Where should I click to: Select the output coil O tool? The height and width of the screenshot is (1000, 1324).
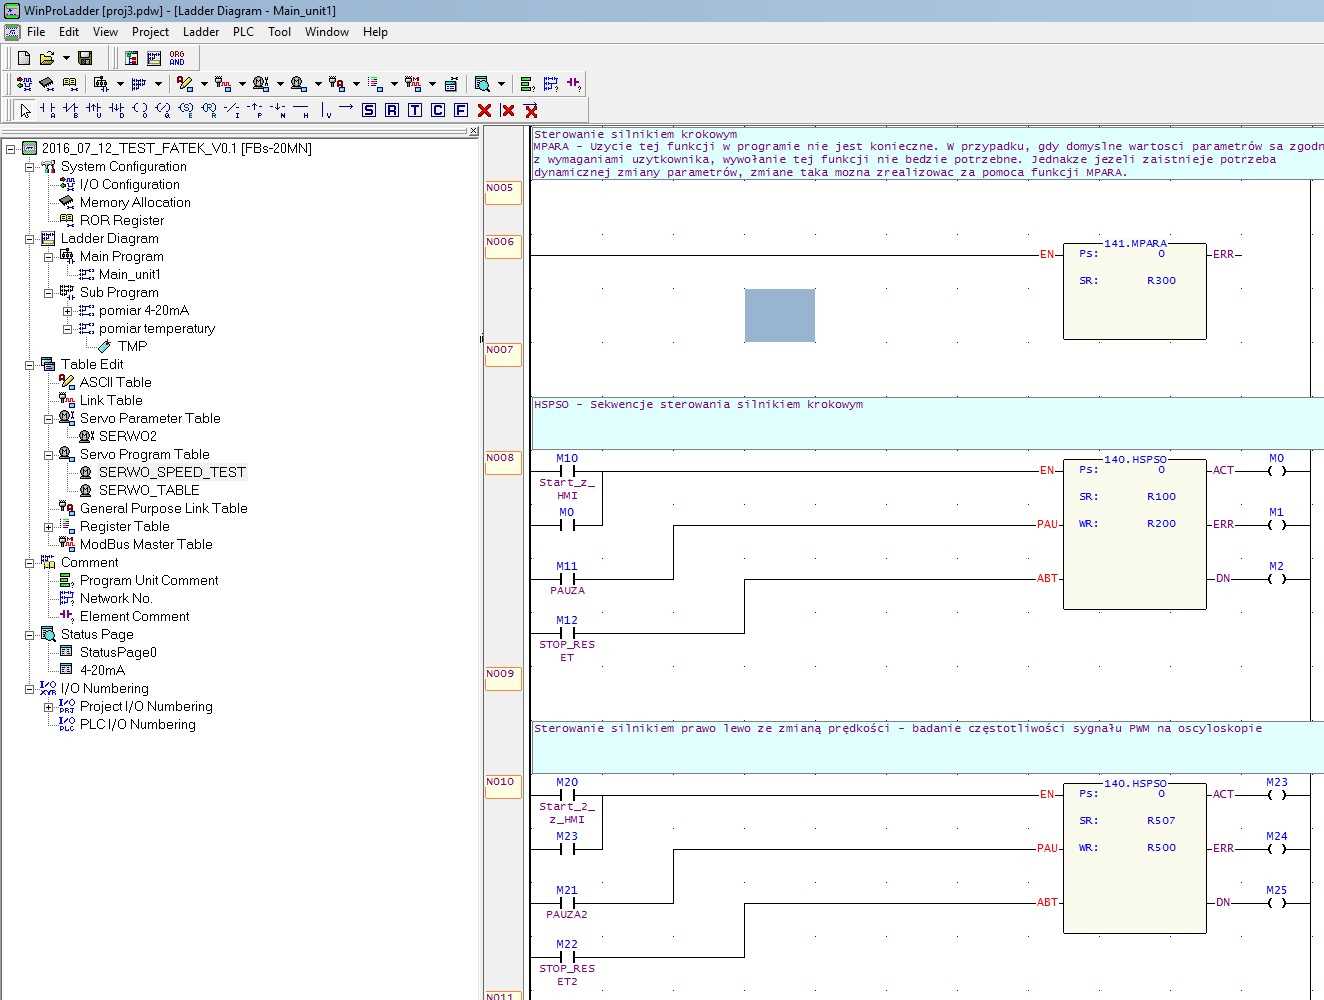click(x=140, y=110)
